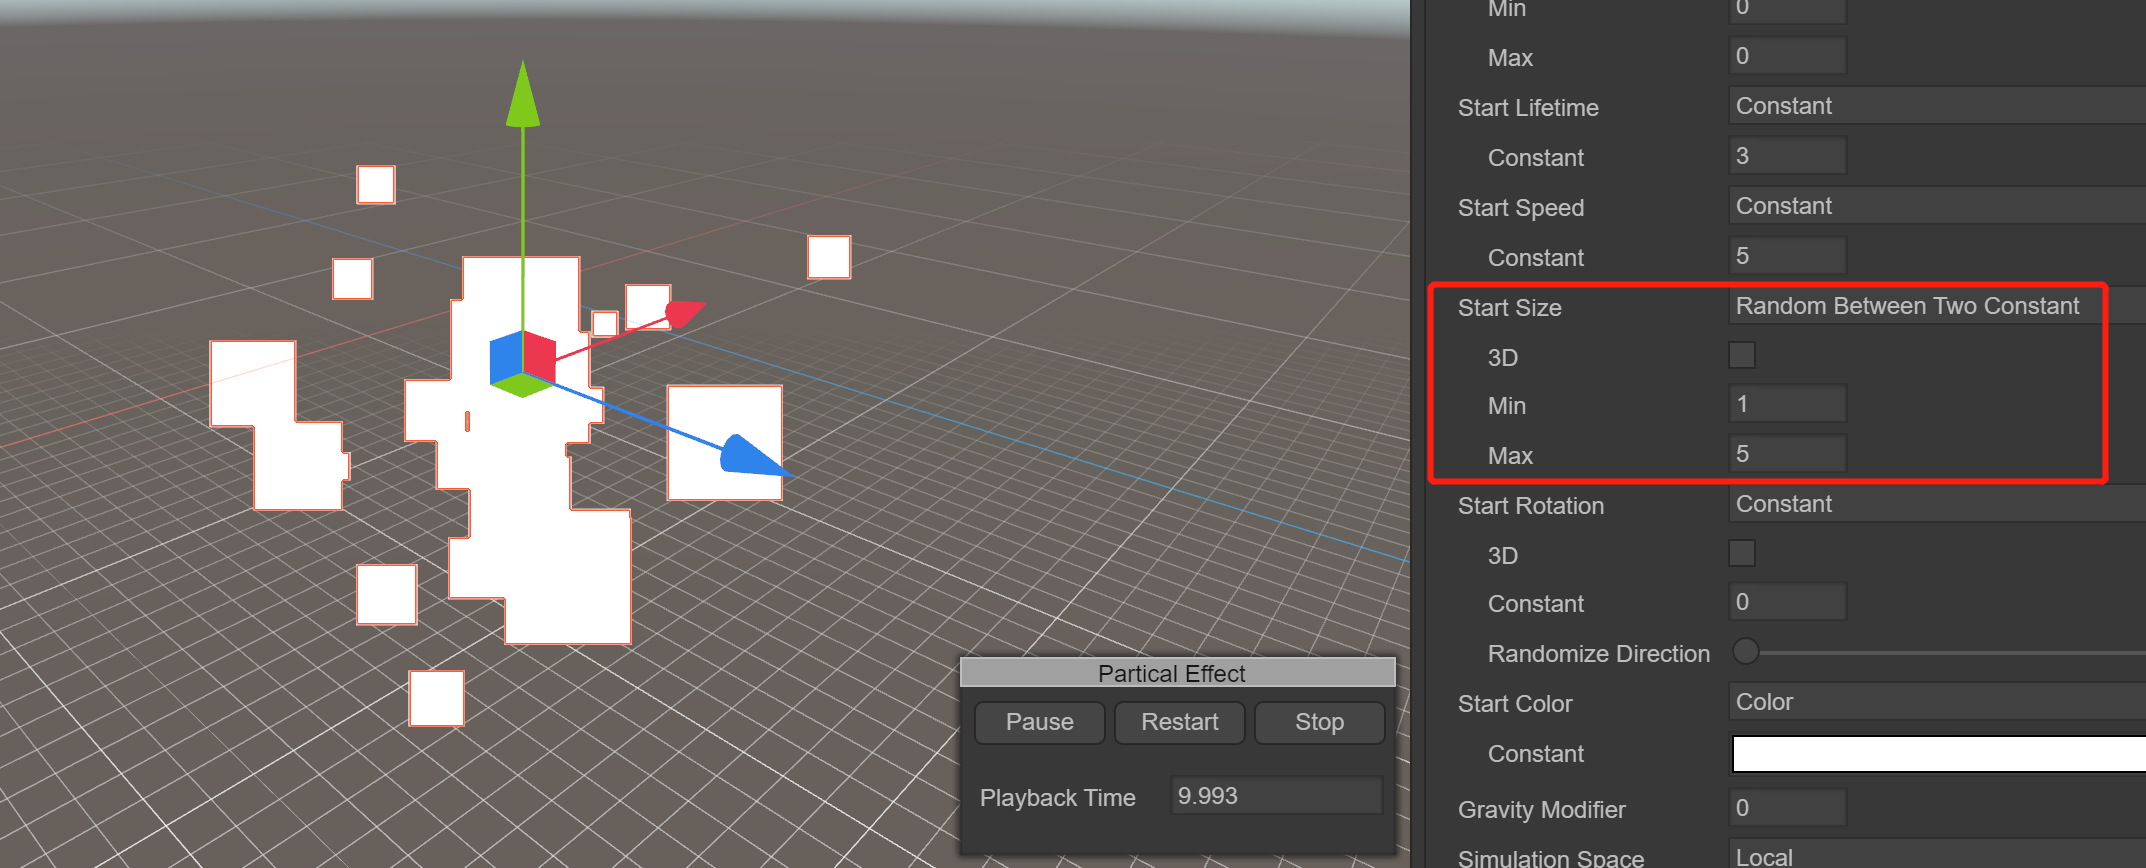Restart the particle effect
The image size is (2146, 868).
1179,722
